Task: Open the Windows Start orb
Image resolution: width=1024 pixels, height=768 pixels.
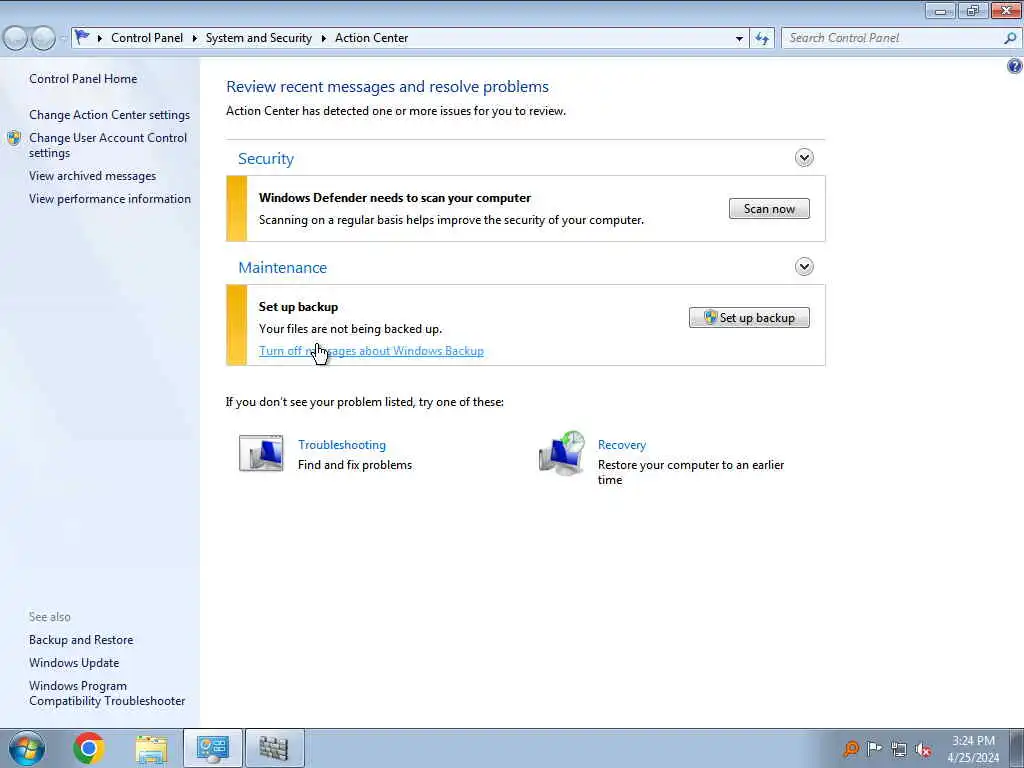Action: point(27,748)
